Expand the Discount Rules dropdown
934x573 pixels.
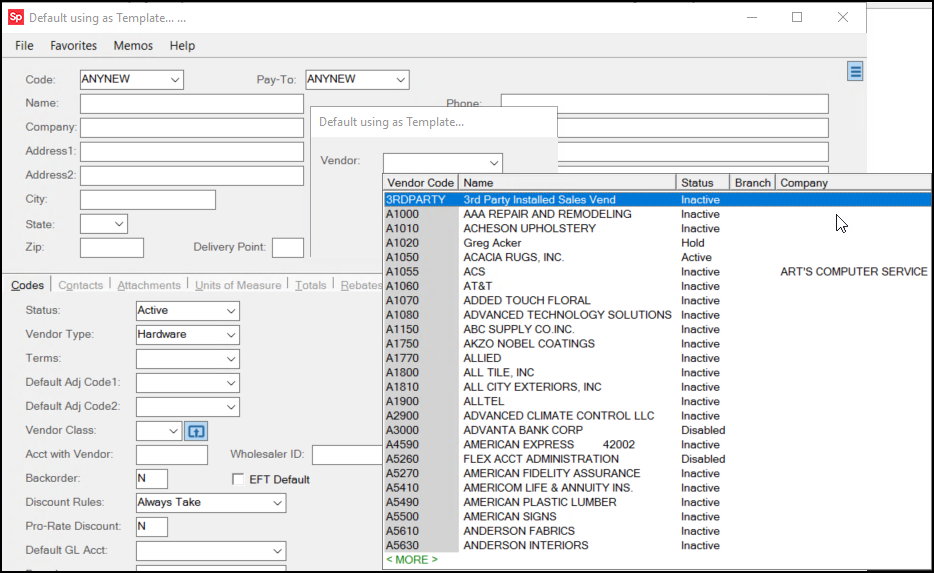(x=277, y=503)
